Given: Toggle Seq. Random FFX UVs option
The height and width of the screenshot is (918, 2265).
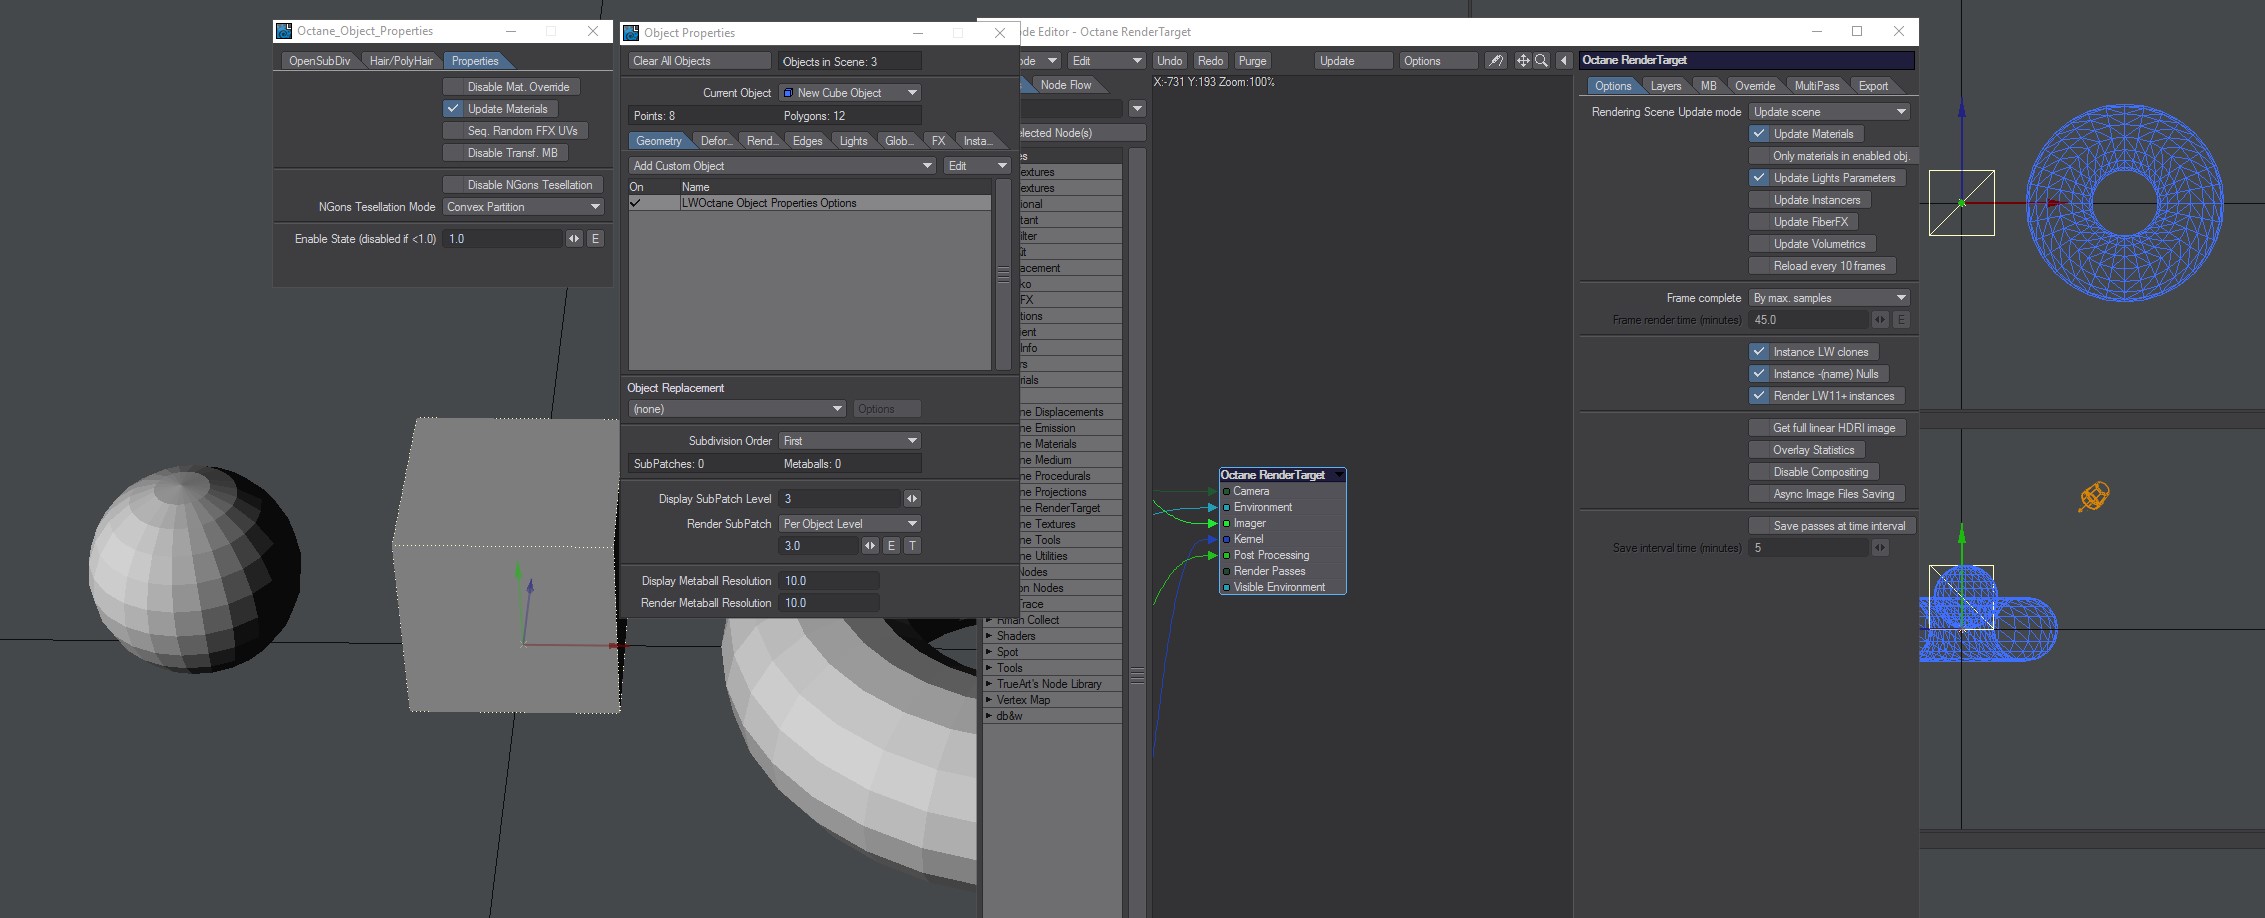Looking at the screenshot, I should point(515,131).
